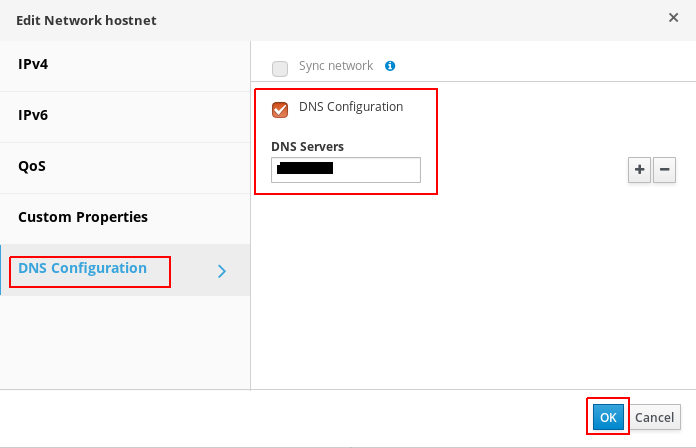This screenshot has height=448, width=696.
Task: Select DNS Configuration in sidebar
Action: 125,270
